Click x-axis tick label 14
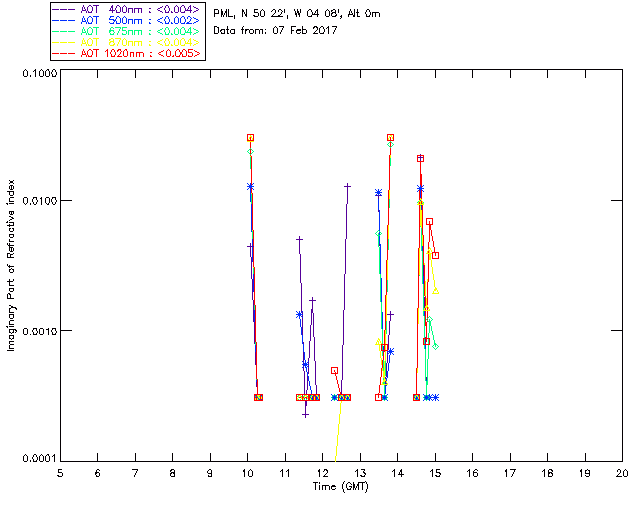This screenshot has width=640, height=512. tap(398, 473)
